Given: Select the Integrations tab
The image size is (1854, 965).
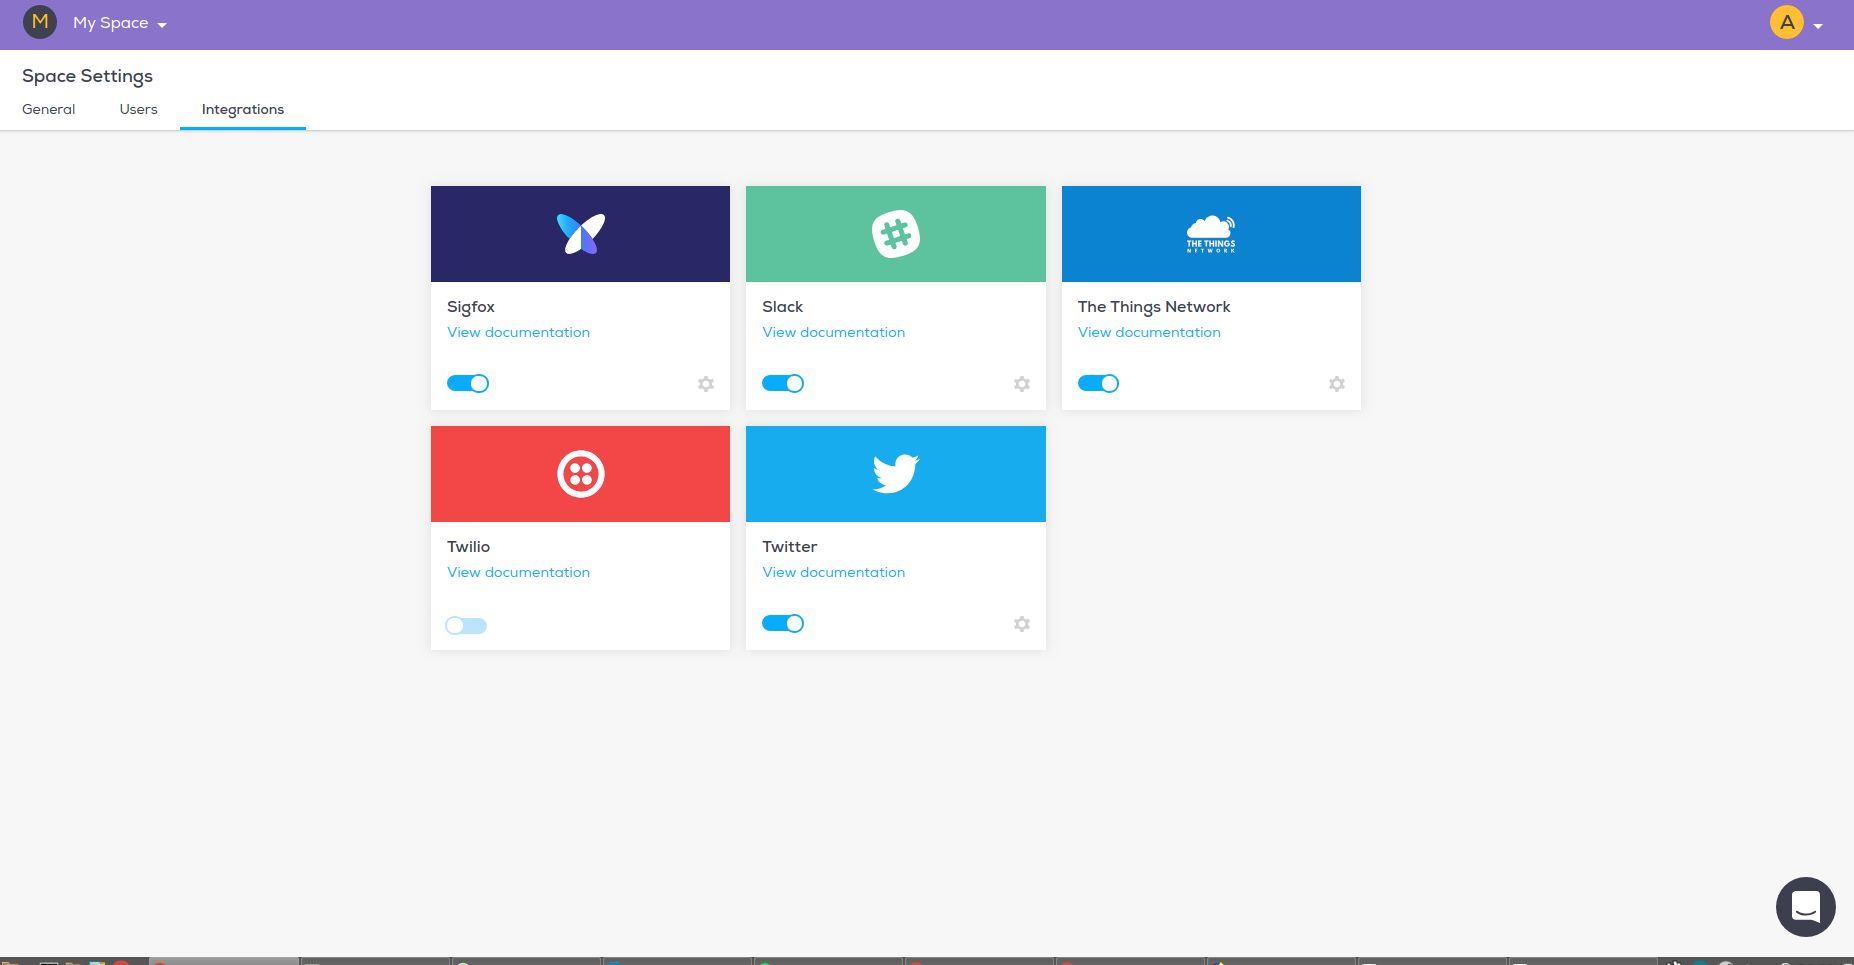Looking at the screenshot, I should (x=243, y=109).
